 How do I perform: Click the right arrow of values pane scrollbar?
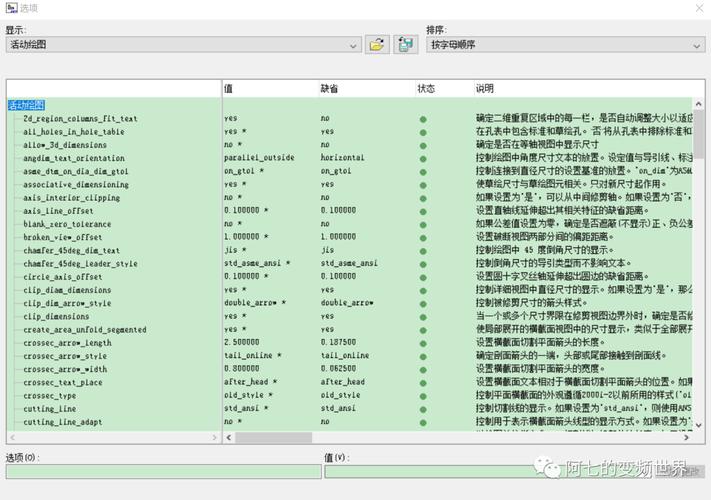pos(686,437)
